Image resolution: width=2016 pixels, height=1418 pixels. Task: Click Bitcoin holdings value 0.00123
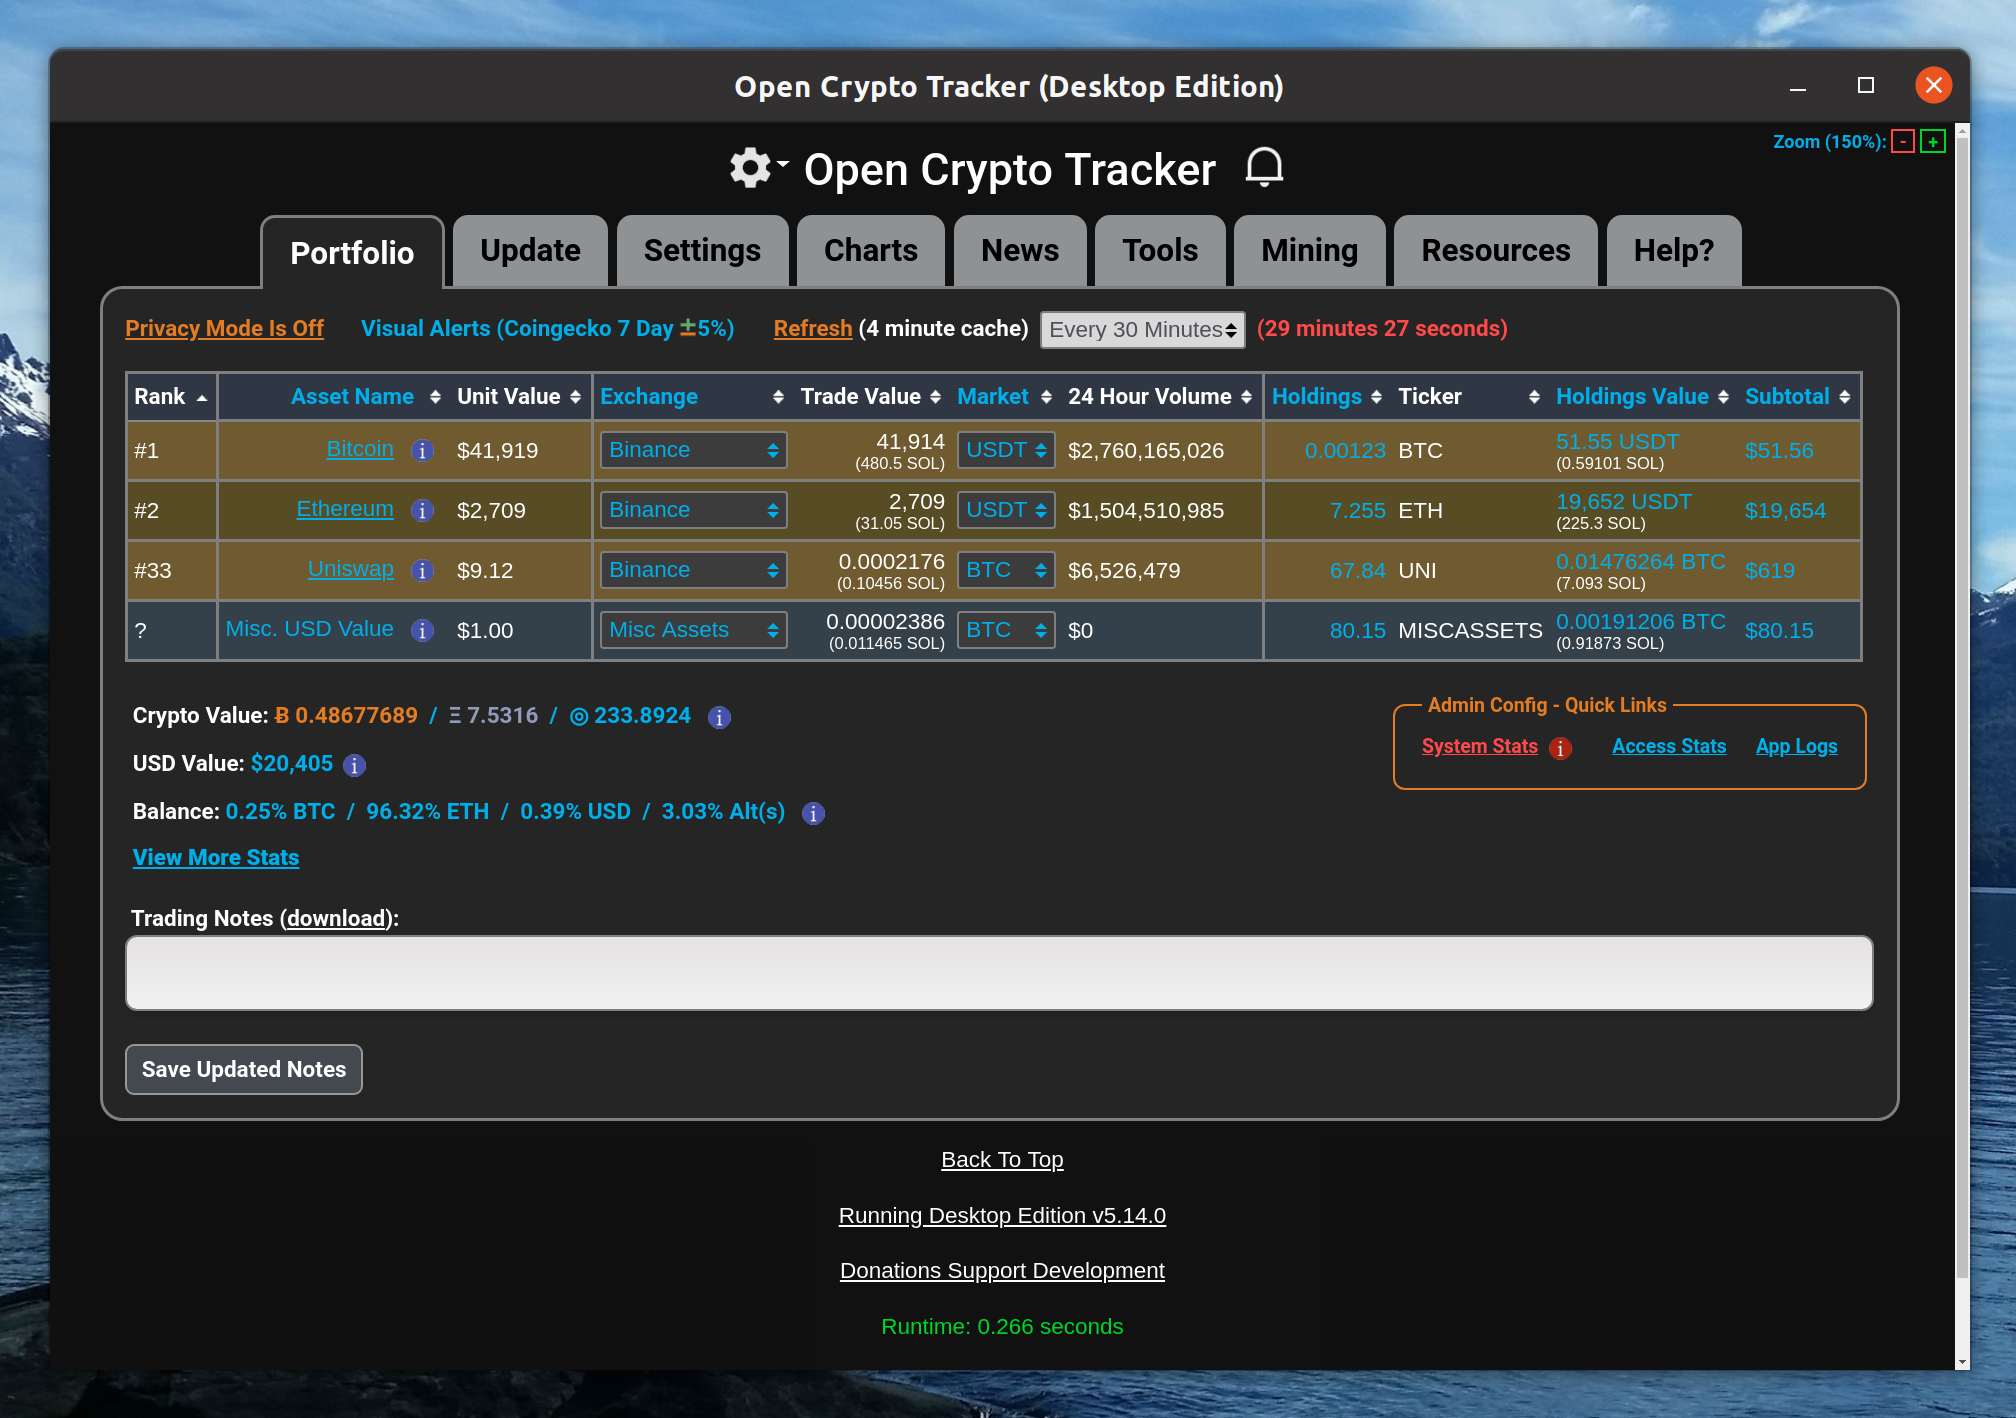(1345, 451)
